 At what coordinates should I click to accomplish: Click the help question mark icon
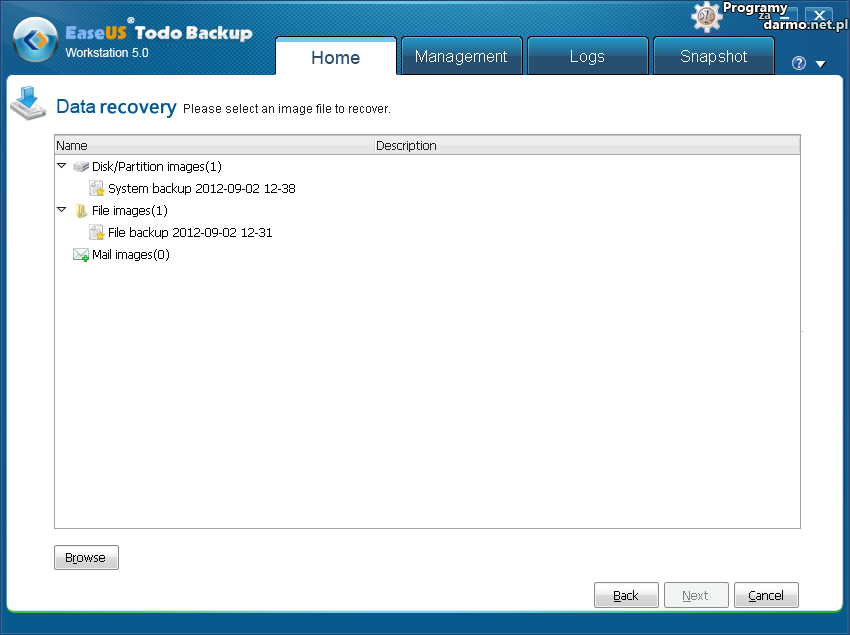coord(798,64)
